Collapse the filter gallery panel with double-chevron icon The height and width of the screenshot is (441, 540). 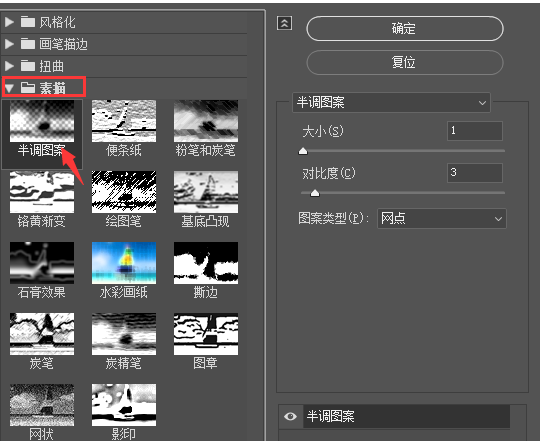point(284,23)
